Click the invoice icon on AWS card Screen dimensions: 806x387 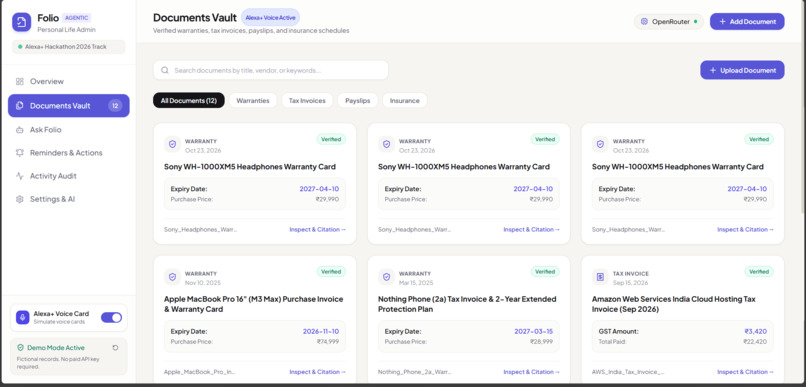click(x=600, y=277)
